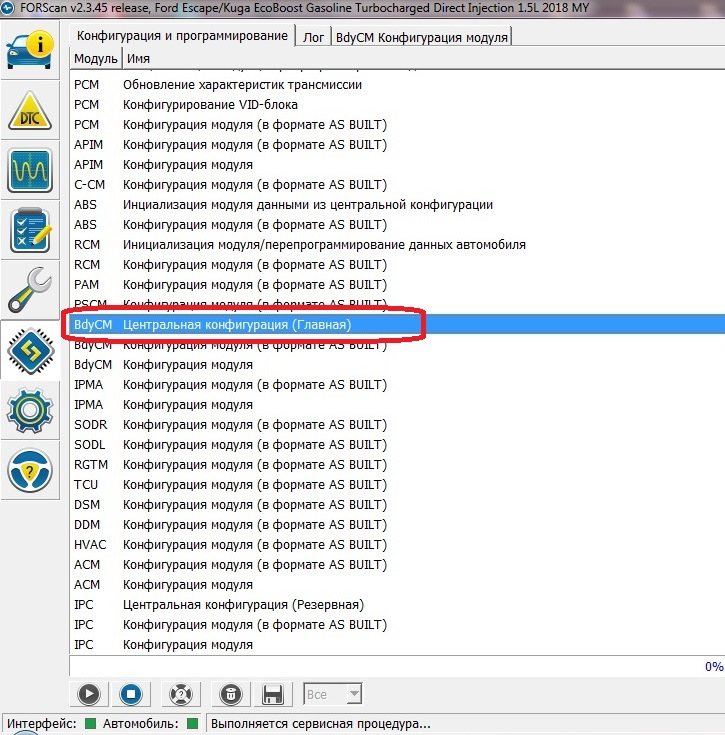Select APIM 'Конфигурация модуля' row
Screen dimensions: 725x735
click(397, 165)
